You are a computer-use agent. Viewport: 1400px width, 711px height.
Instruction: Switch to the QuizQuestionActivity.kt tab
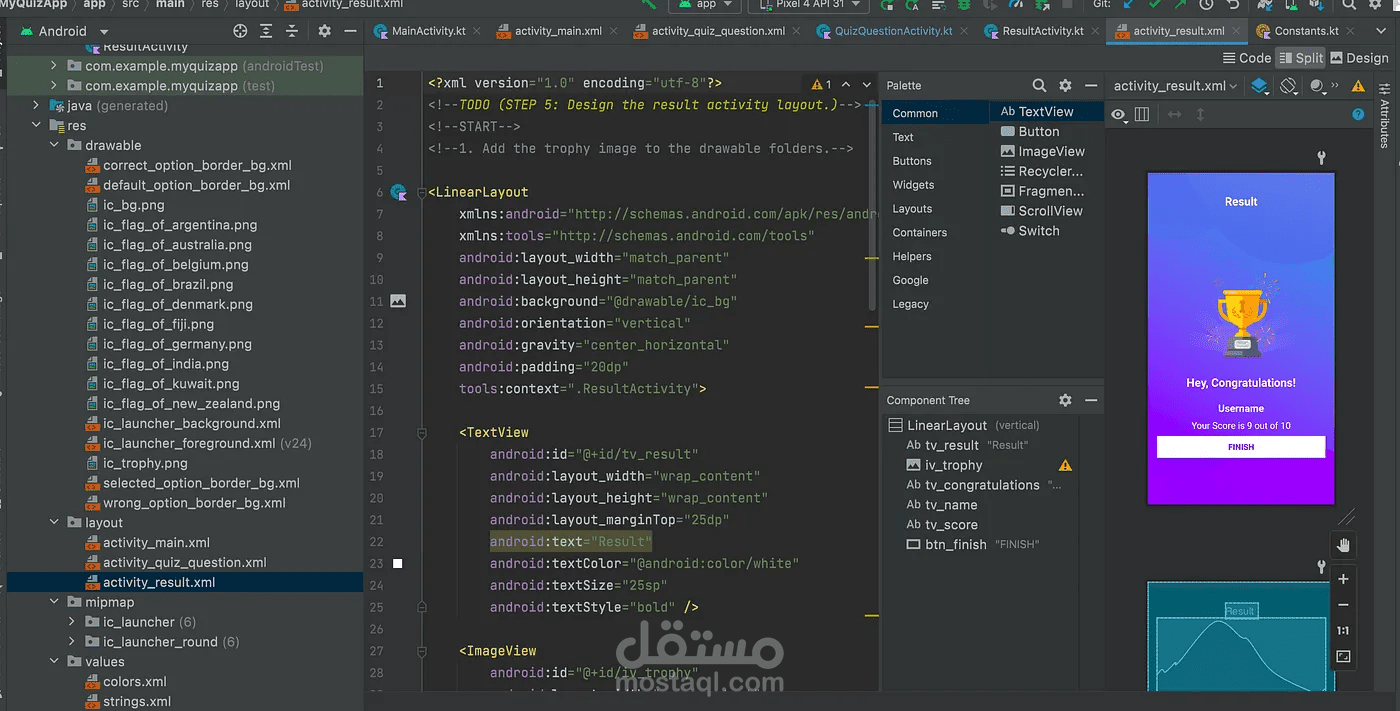pos(892,31)
